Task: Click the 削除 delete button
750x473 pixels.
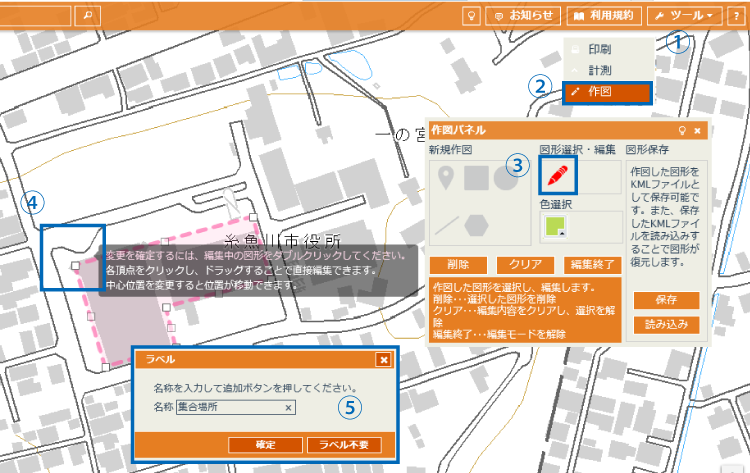Action: coord(458,265)
